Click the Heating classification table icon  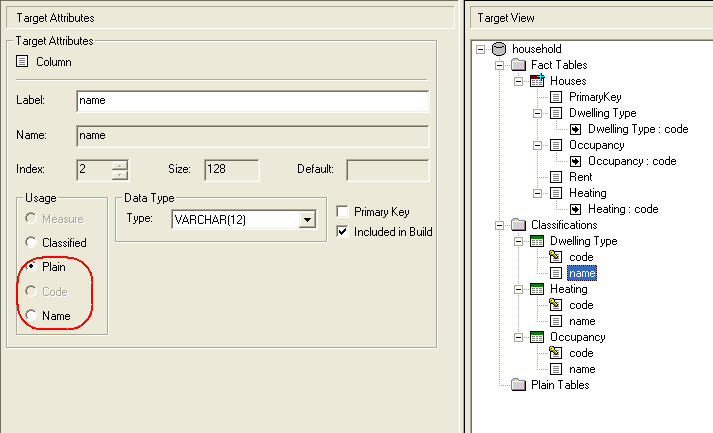pos(537,289)
